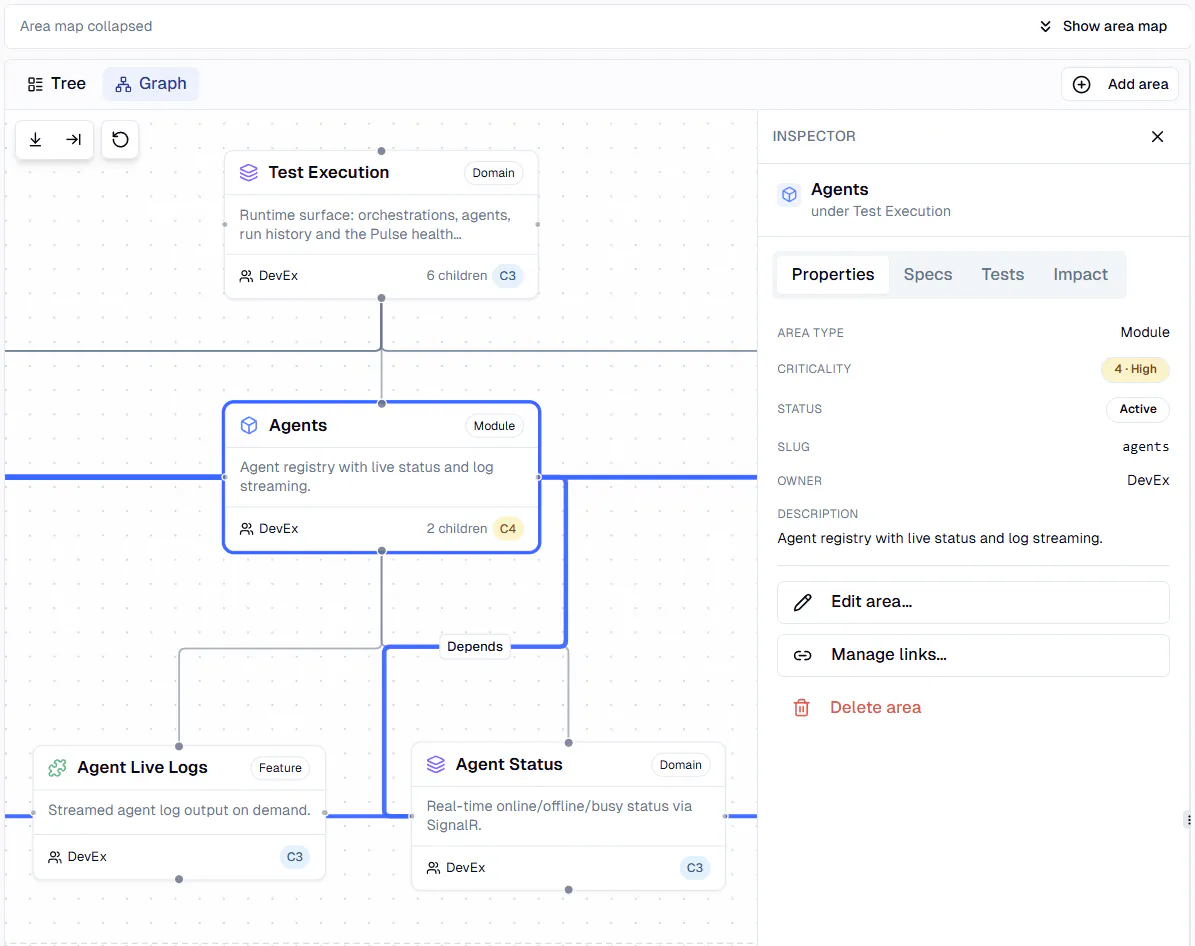Click the '6 children' label
The image size is (1195, 946).
pyautogui.click(x=457, y=276)
